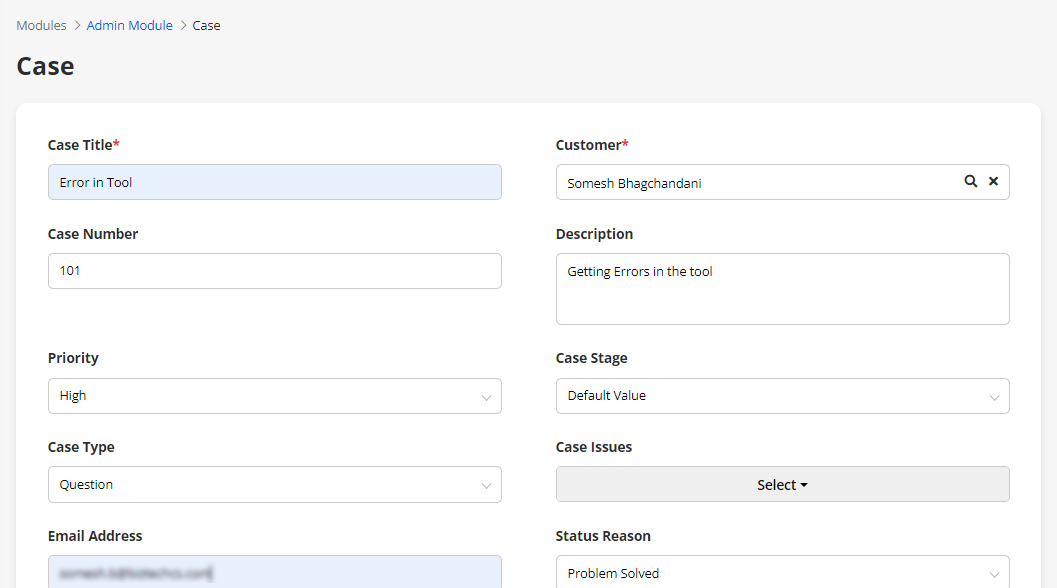Click the Case page heading
This screenshot has width=1057, height=588.
click(45, 66)
